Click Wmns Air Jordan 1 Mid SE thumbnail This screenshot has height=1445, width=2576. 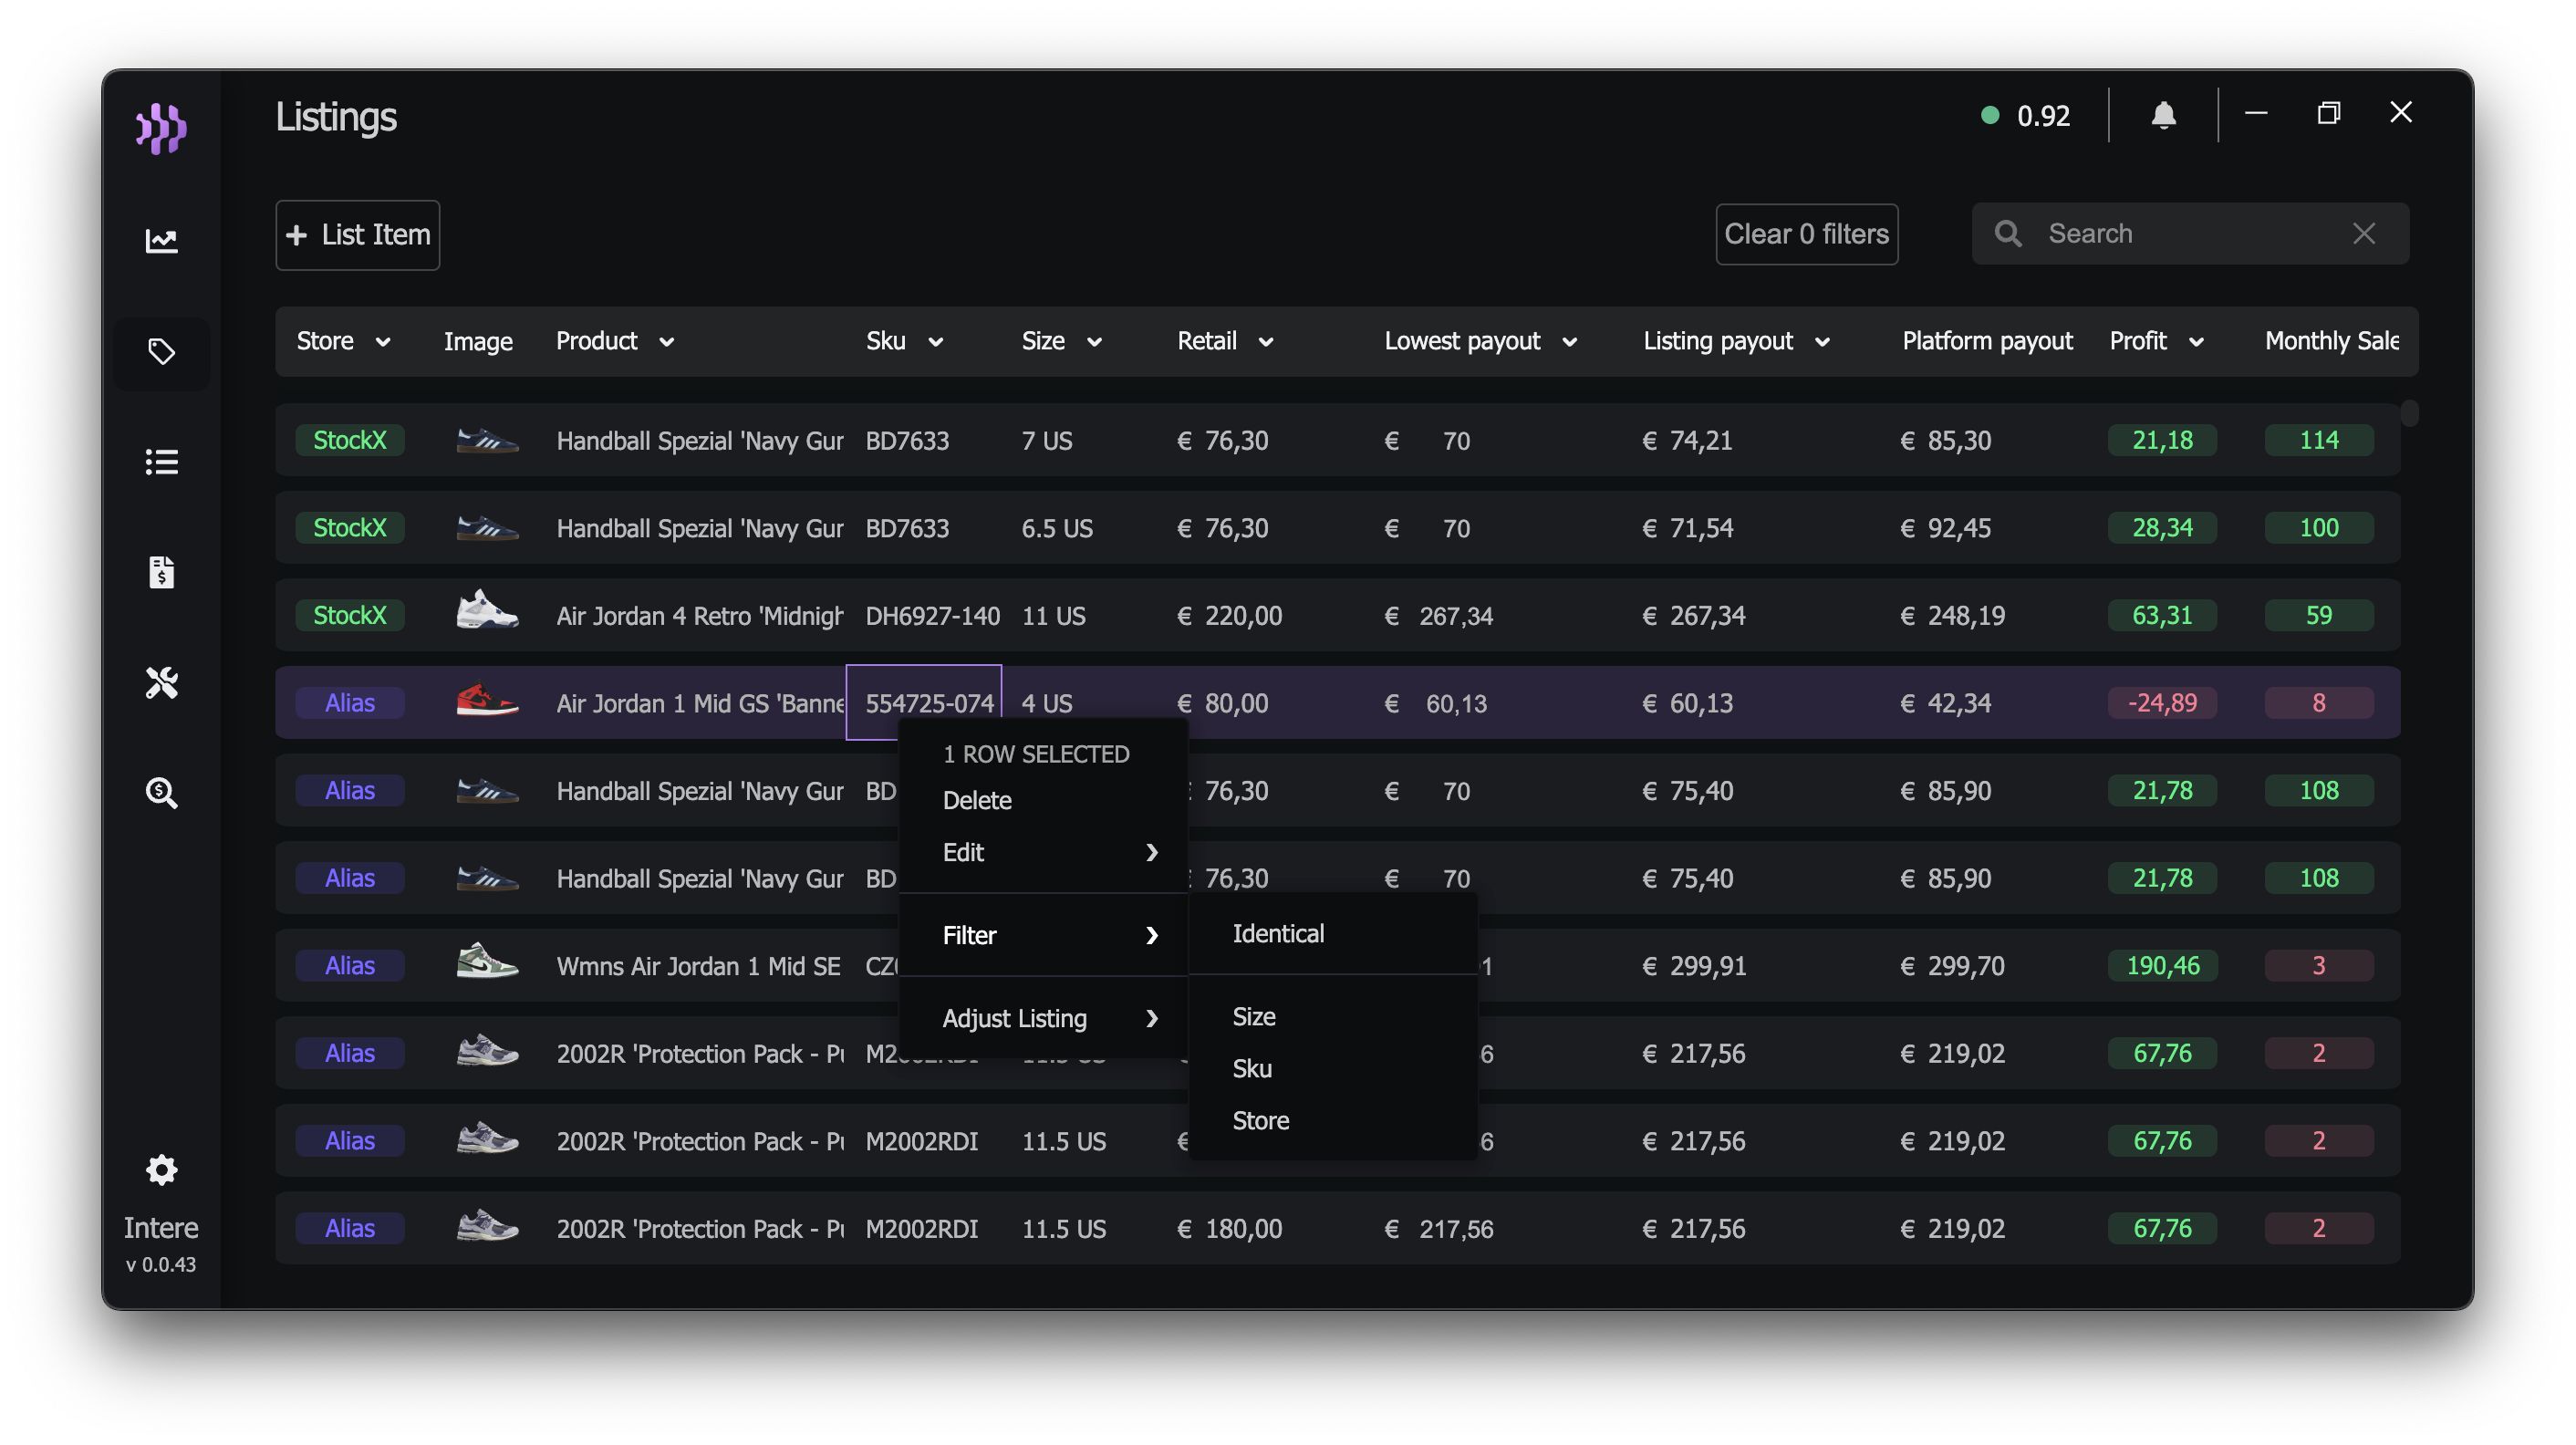coord(487,961)
